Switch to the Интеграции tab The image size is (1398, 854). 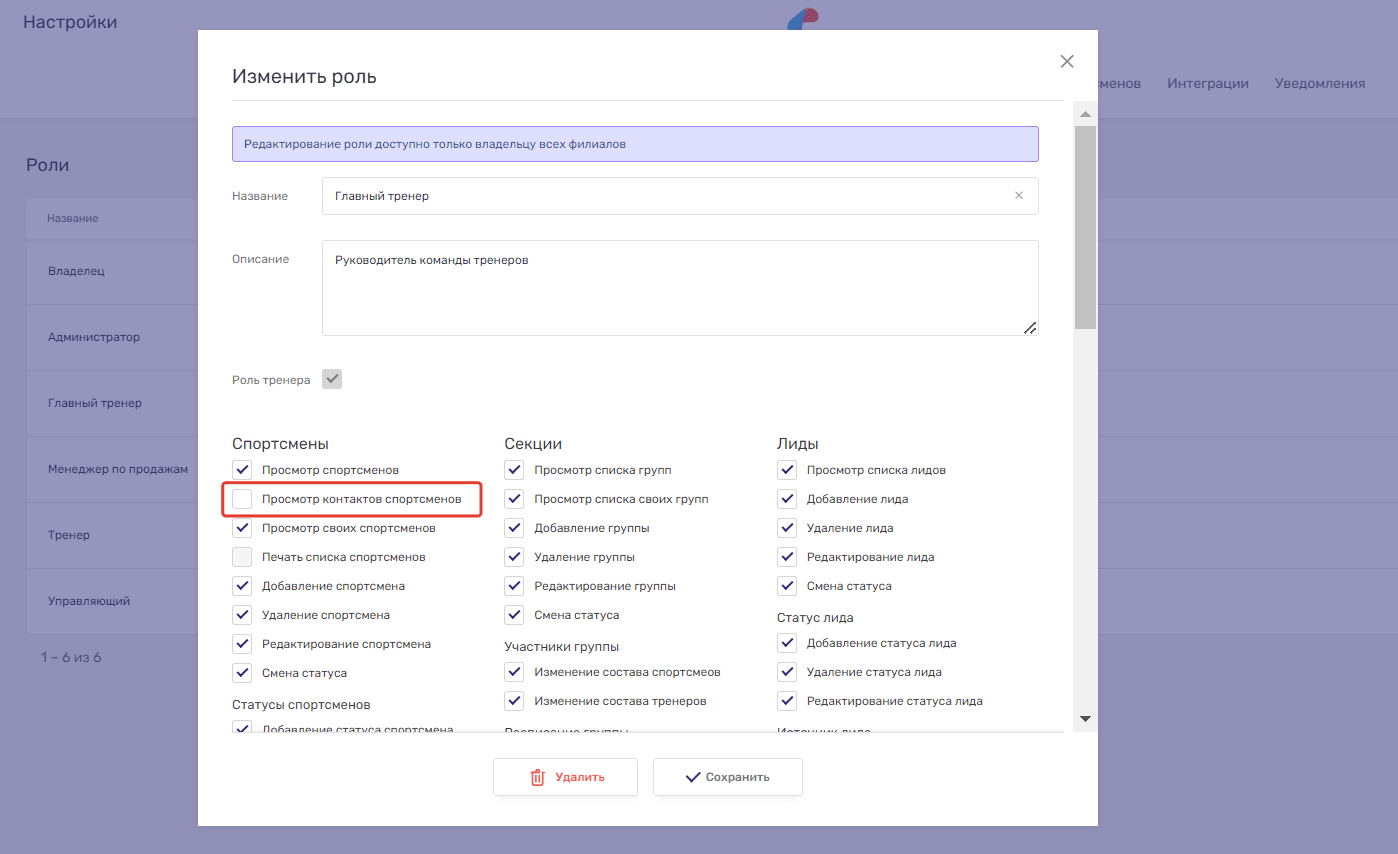(x=1207, y=84)
